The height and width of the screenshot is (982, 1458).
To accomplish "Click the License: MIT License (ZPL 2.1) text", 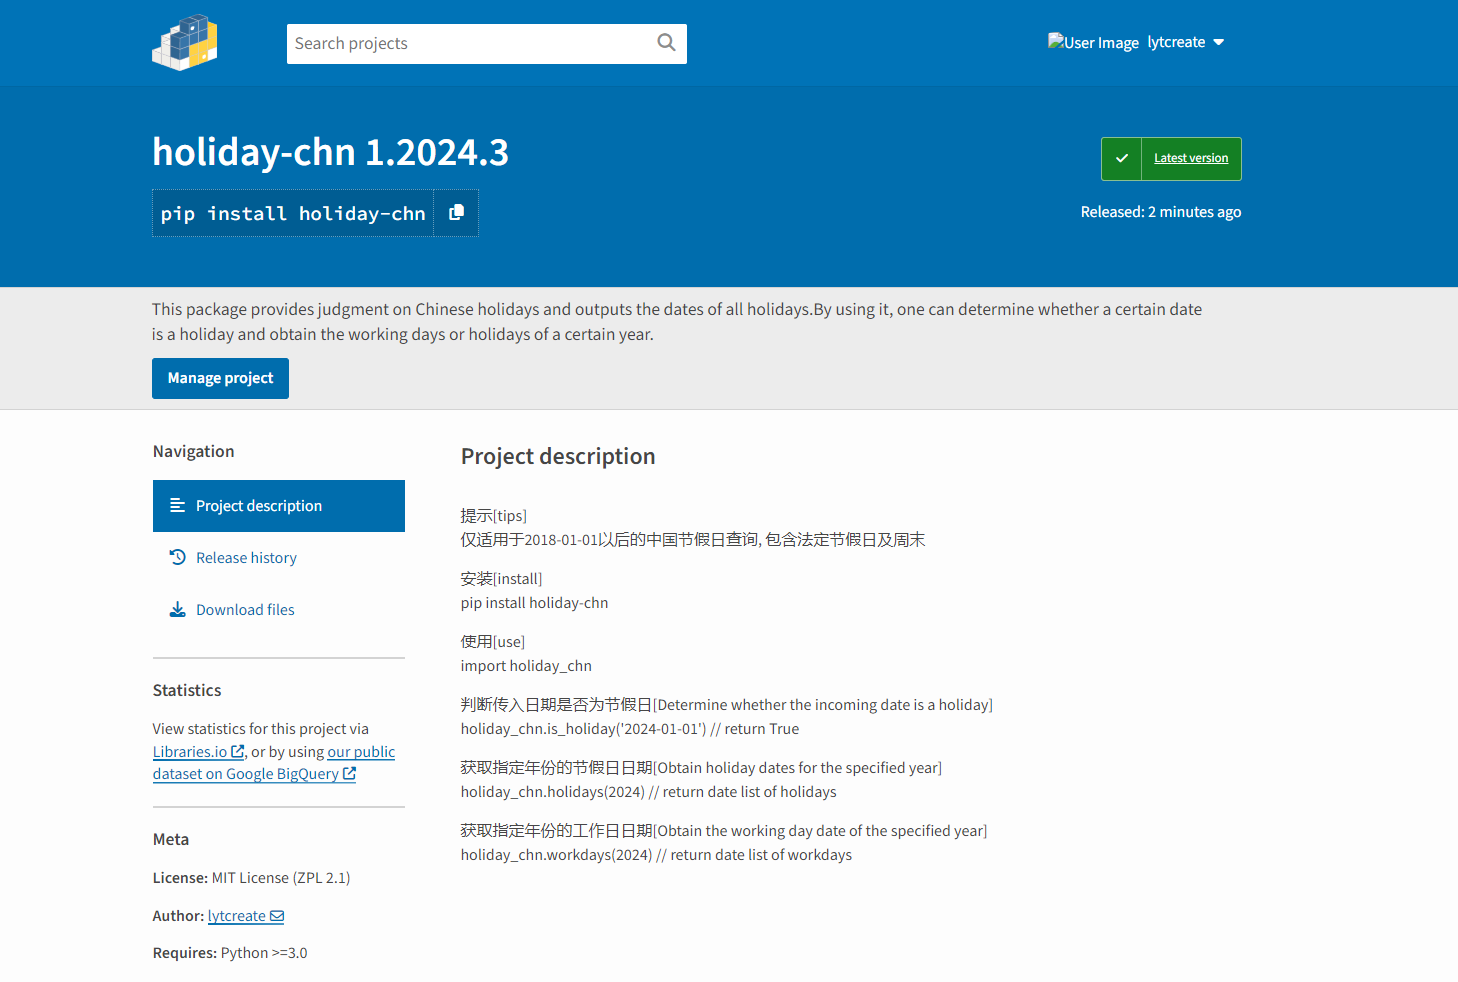I will tap(251, 878).
